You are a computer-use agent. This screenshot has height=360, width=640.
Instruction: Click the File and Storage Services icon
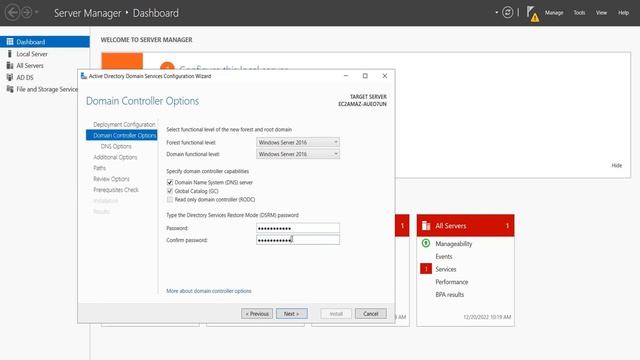[10, 89]
